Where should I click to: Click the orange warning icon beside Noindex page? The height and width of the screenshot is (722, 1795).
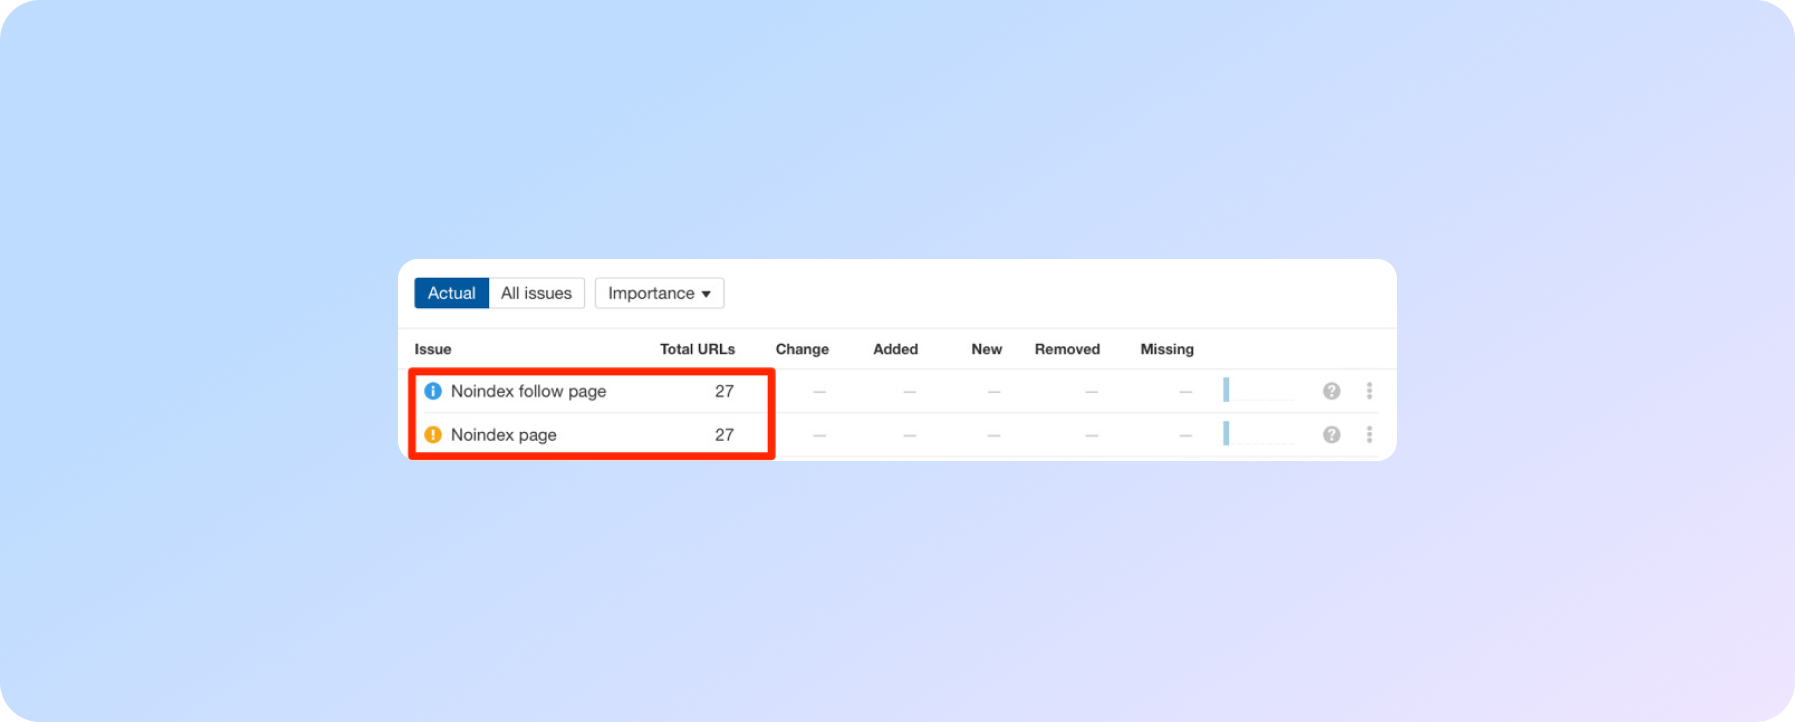click(x=433, y=435)
